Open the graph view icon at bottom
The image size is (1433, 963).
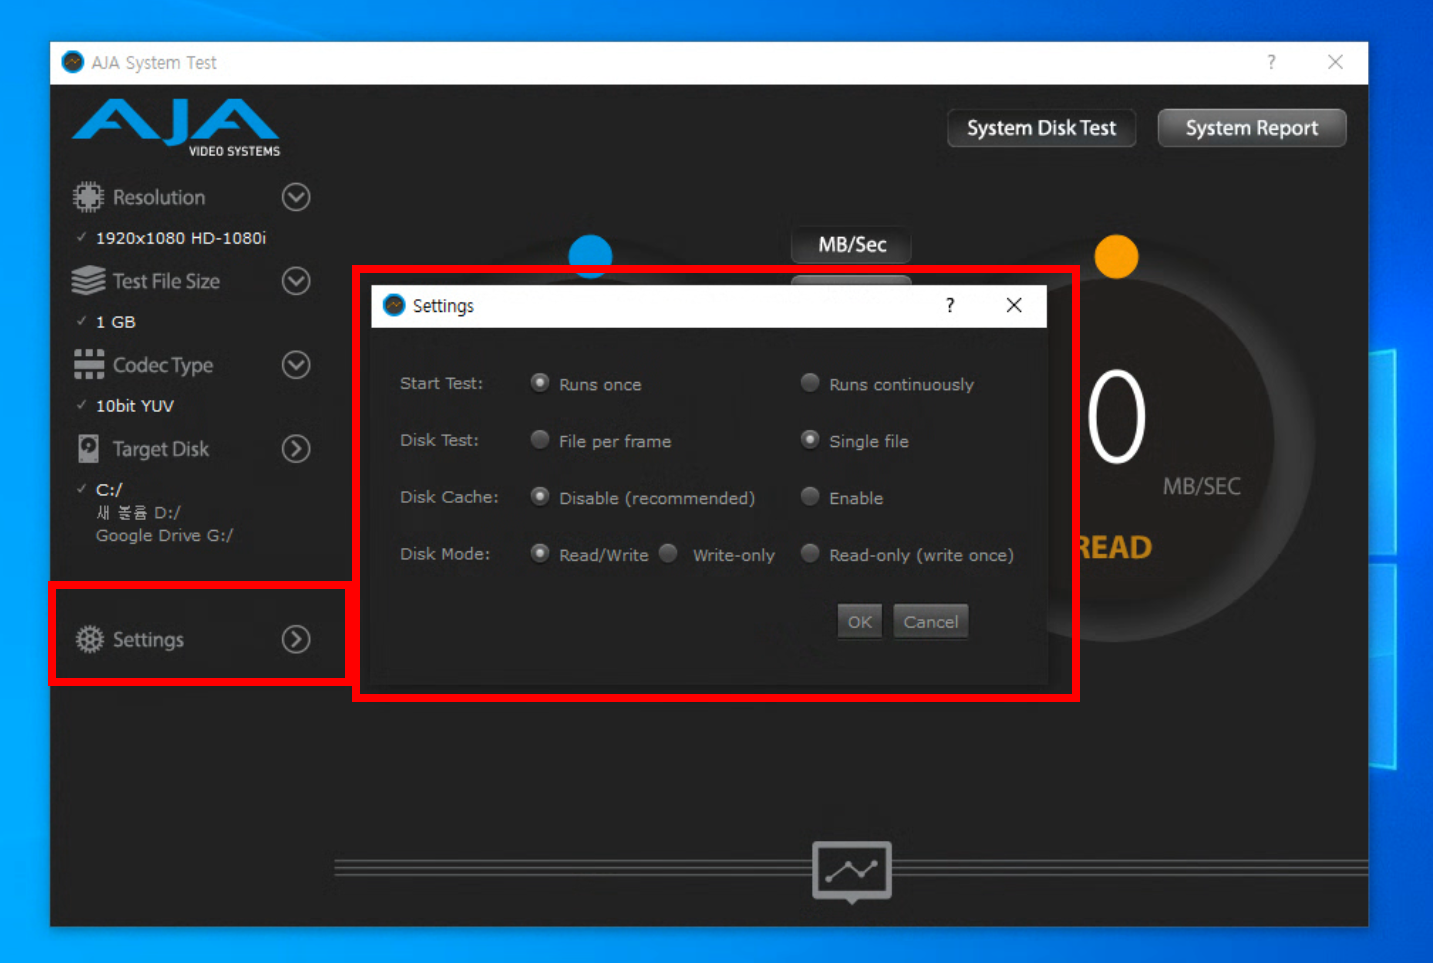[852, 871]
